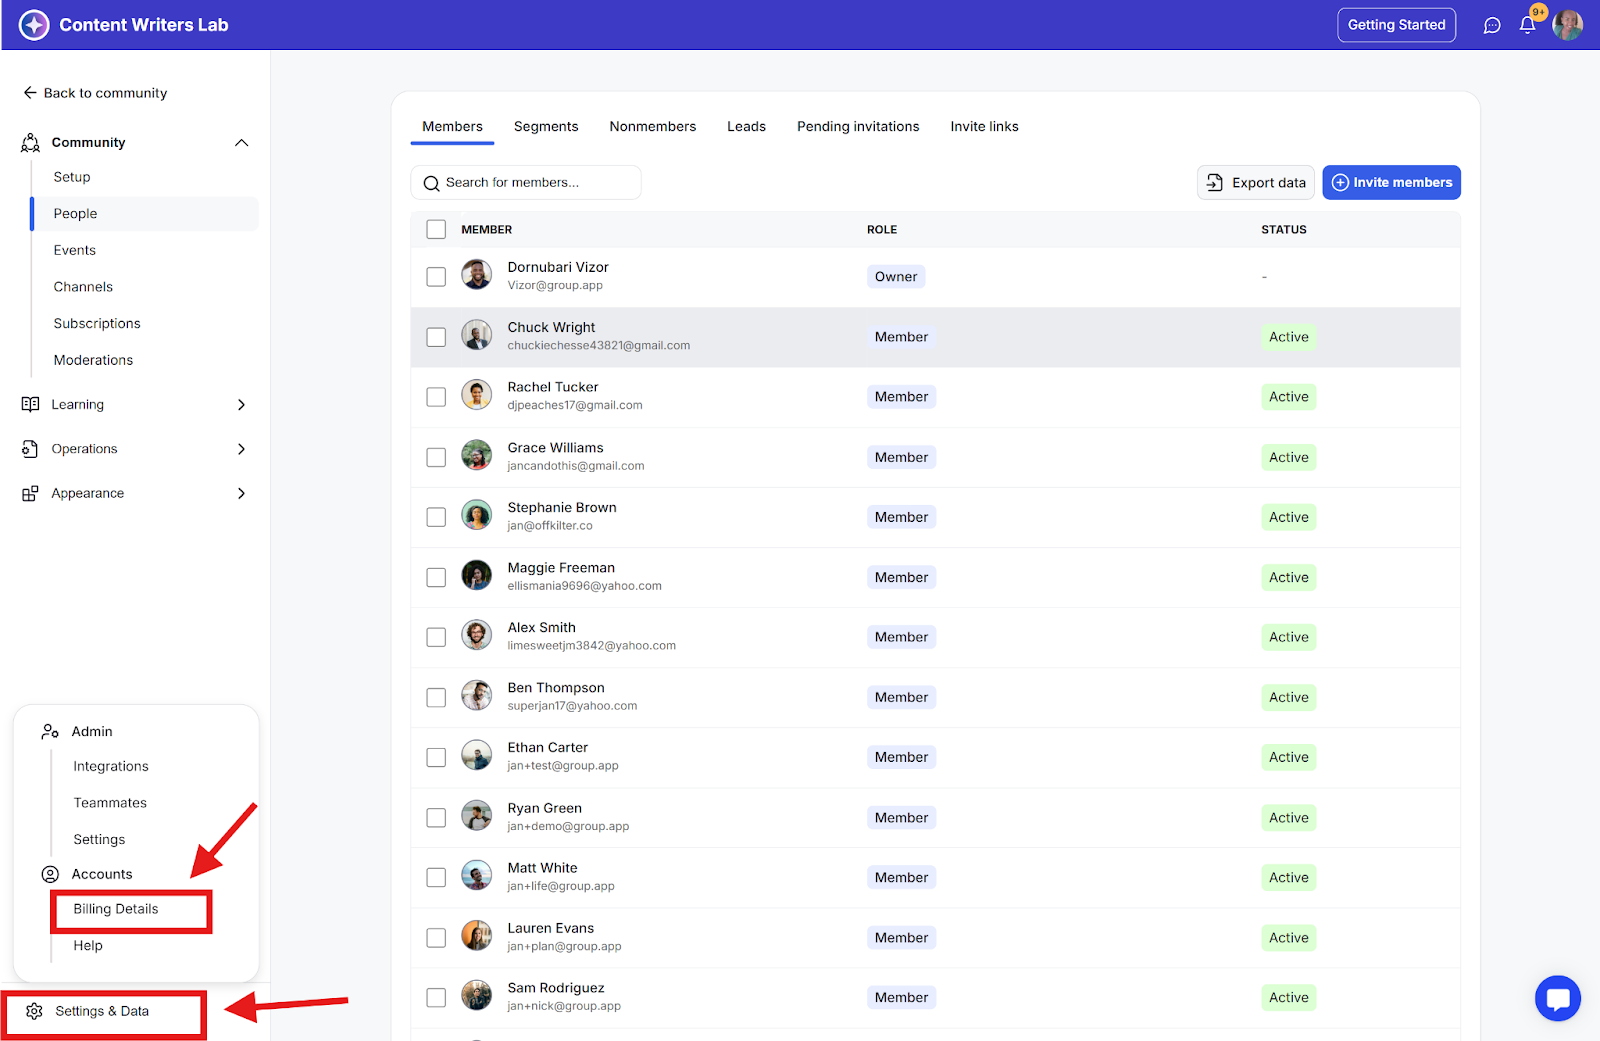1600x1041 pixels.
Task: Open the live chat support widget
Action: tap(1557, 998)
